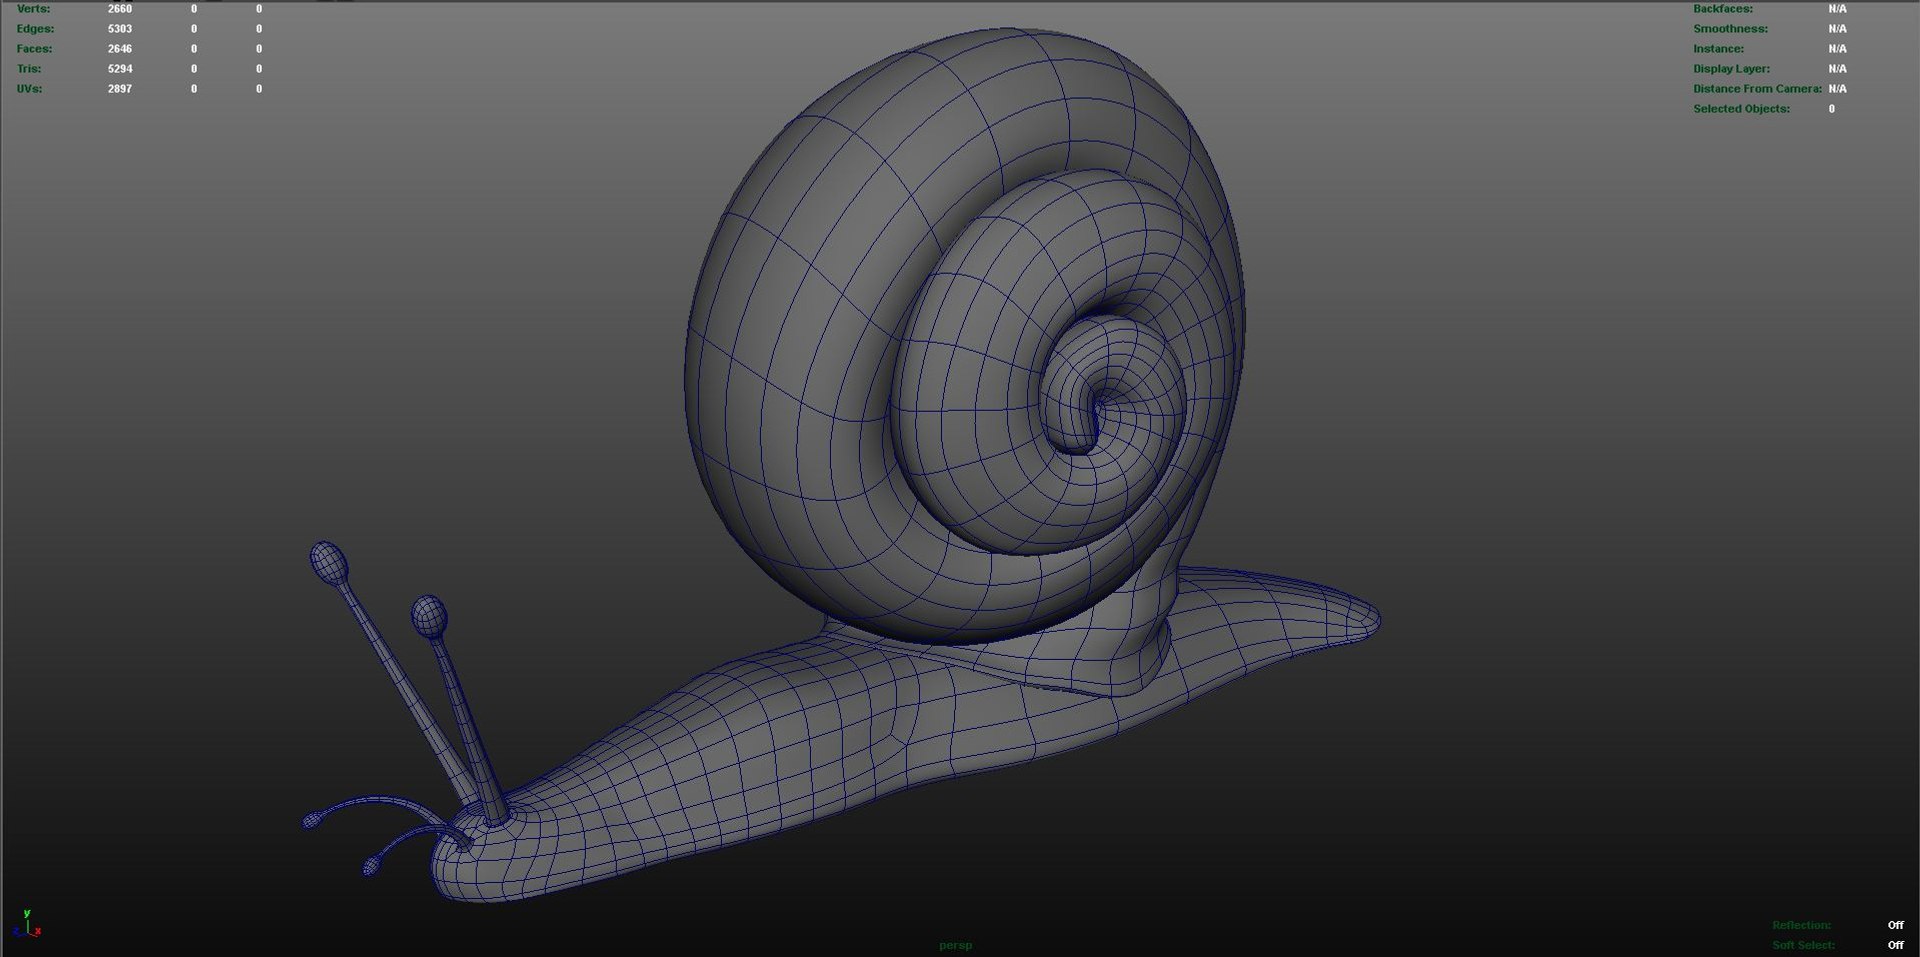Click the UV count value 2897

tap(120, 89)
